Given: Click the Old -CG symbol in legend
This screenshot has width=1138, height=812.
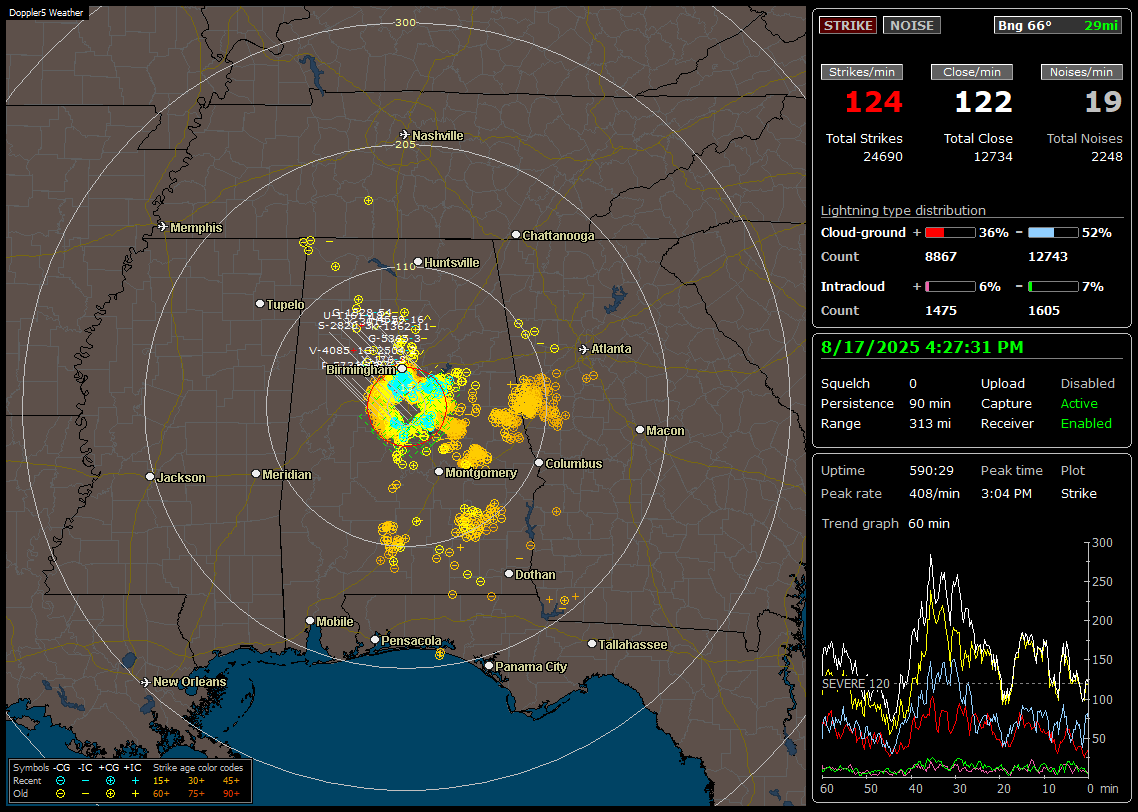Looking at the screenshot, I should click(60, 794).
